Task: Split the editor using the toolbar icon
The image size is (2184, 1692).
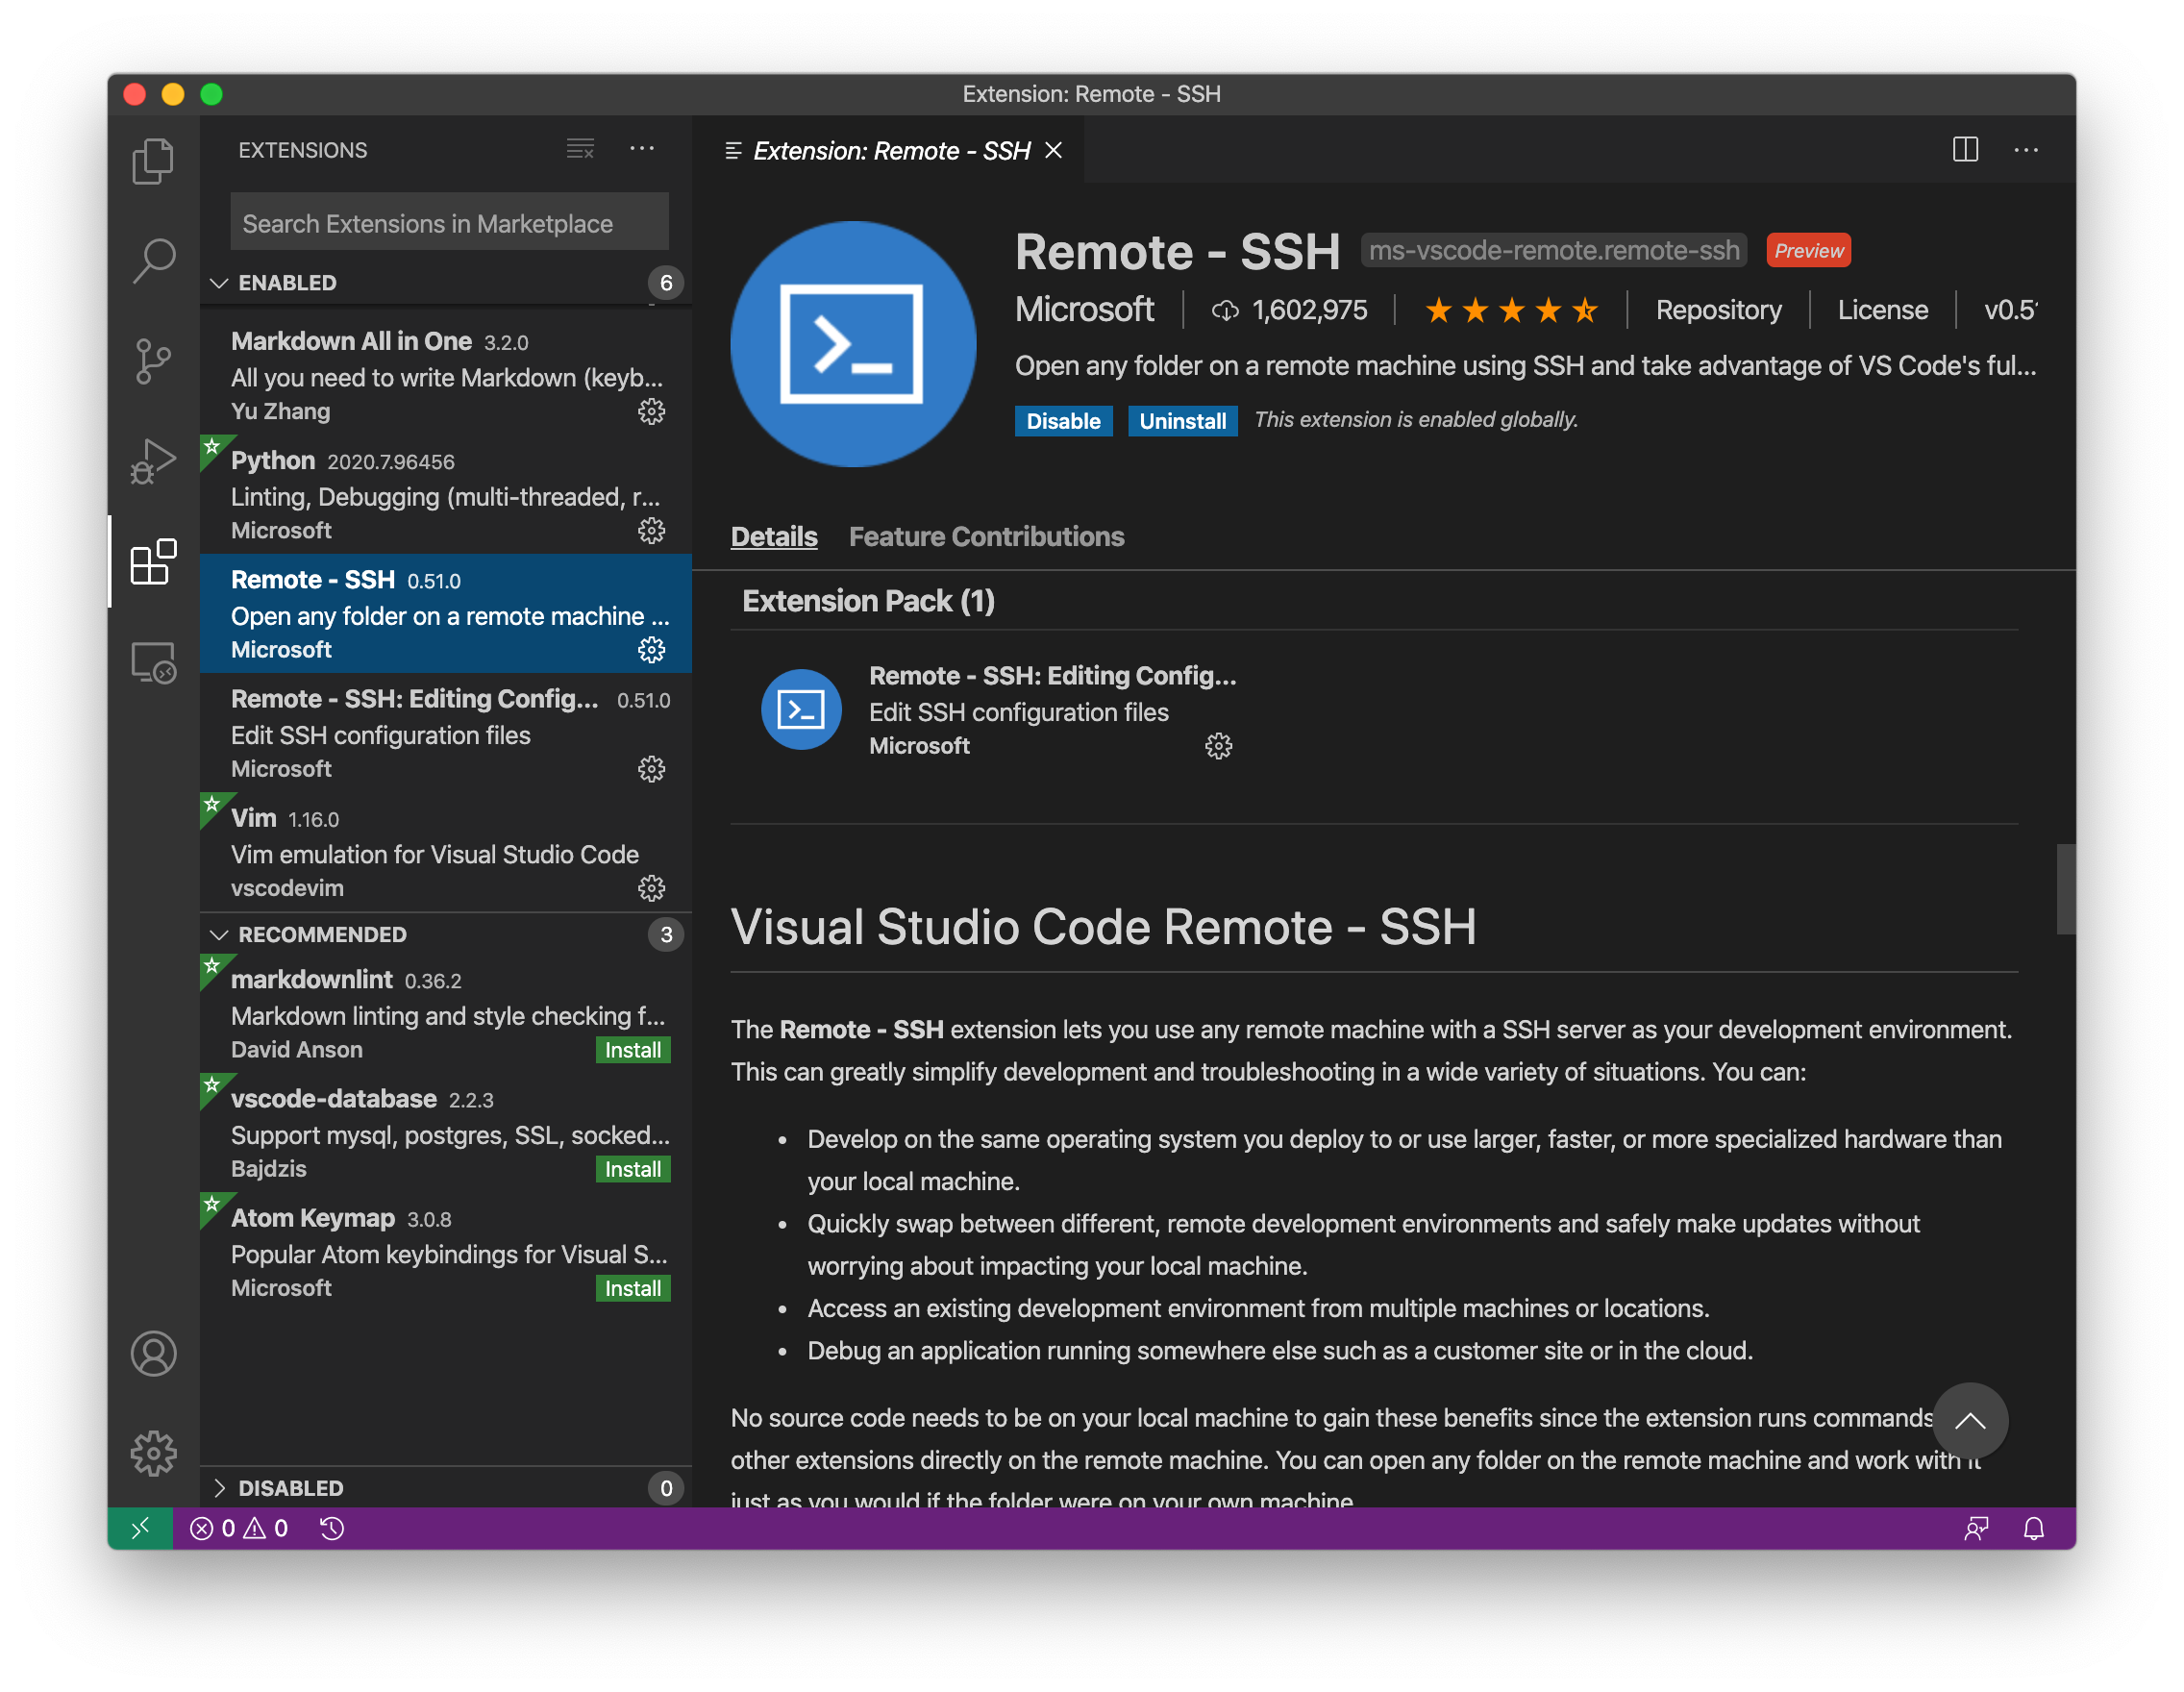Action: pyautogui.click(x=1964, y=150)
